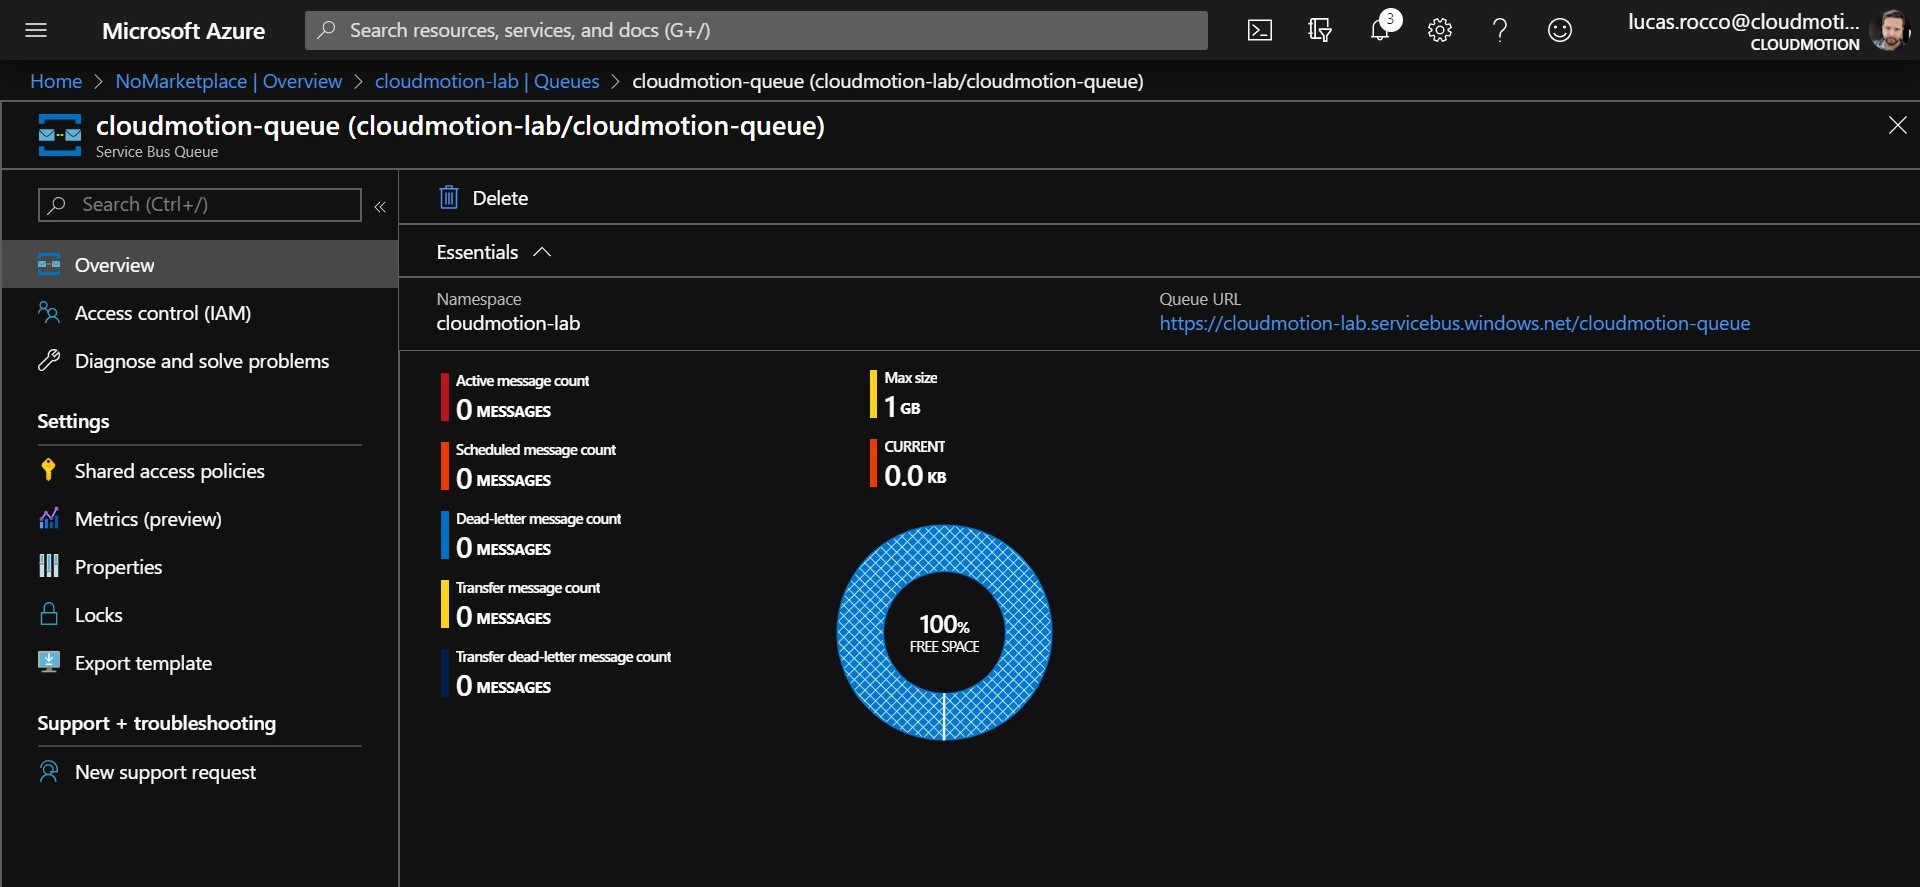Click the Dead-letter message count tile
Viewport: 1920px width, 887px height.
point(532,535)
